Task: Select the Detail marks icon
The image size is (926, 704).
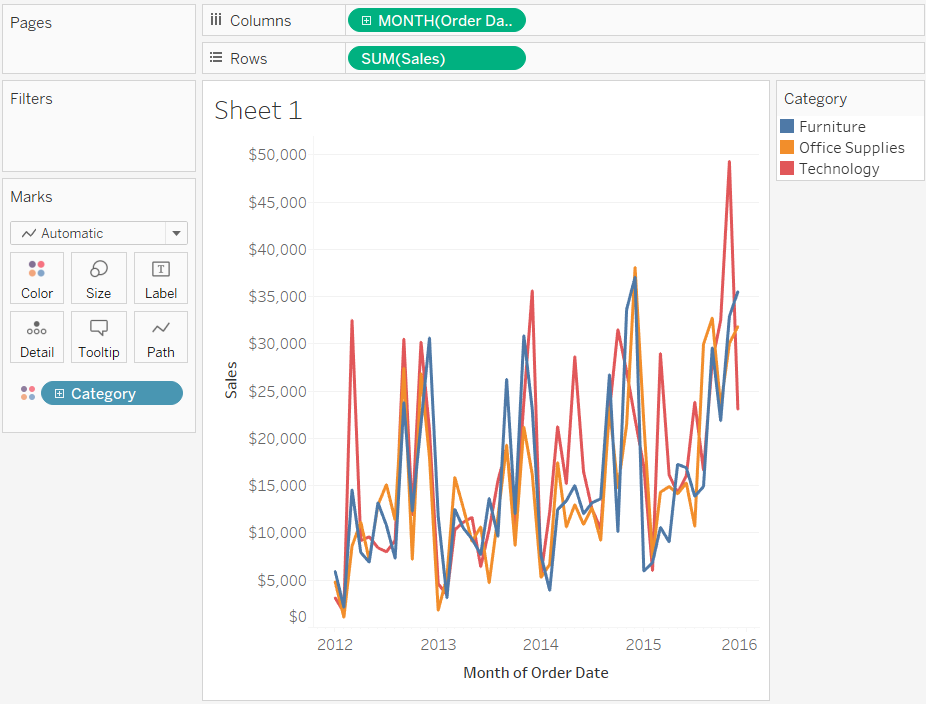Action: tap(36, 336)
